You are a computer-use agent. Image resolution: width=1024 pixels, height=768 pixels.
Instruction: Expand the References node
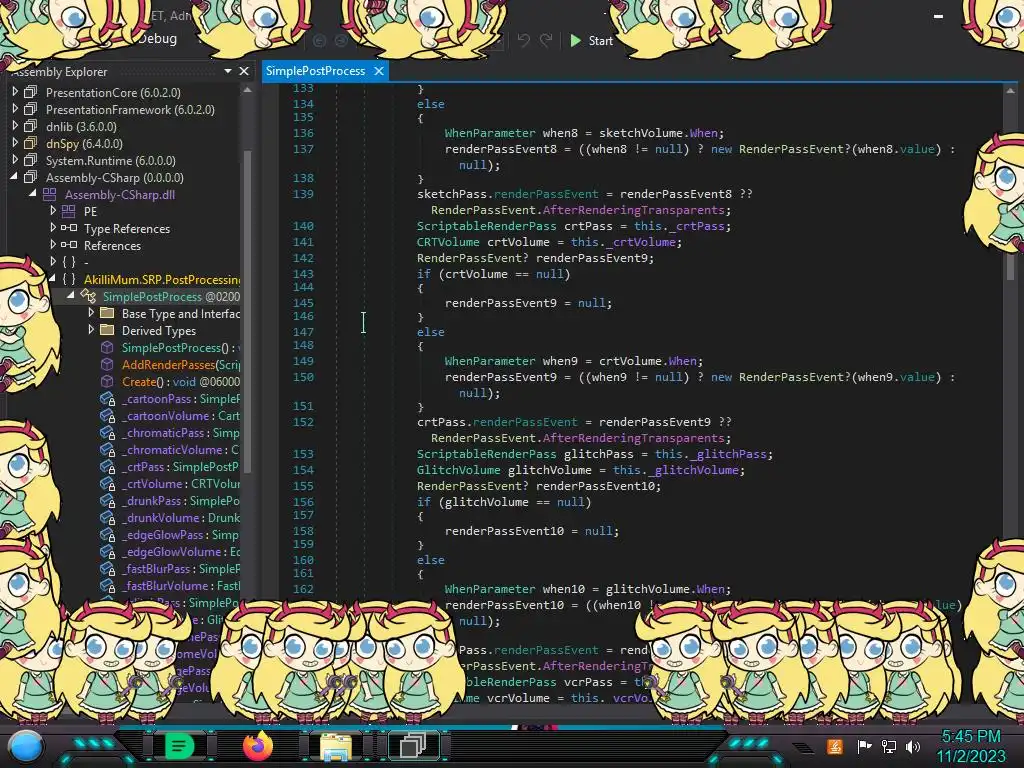(x=53, y=245)
